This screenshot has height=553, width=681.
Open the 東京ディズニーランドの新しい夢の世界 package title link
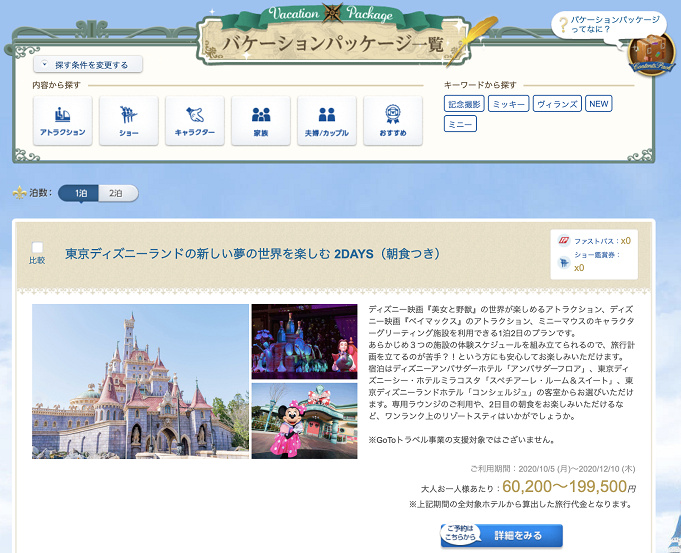coord(252,254)
